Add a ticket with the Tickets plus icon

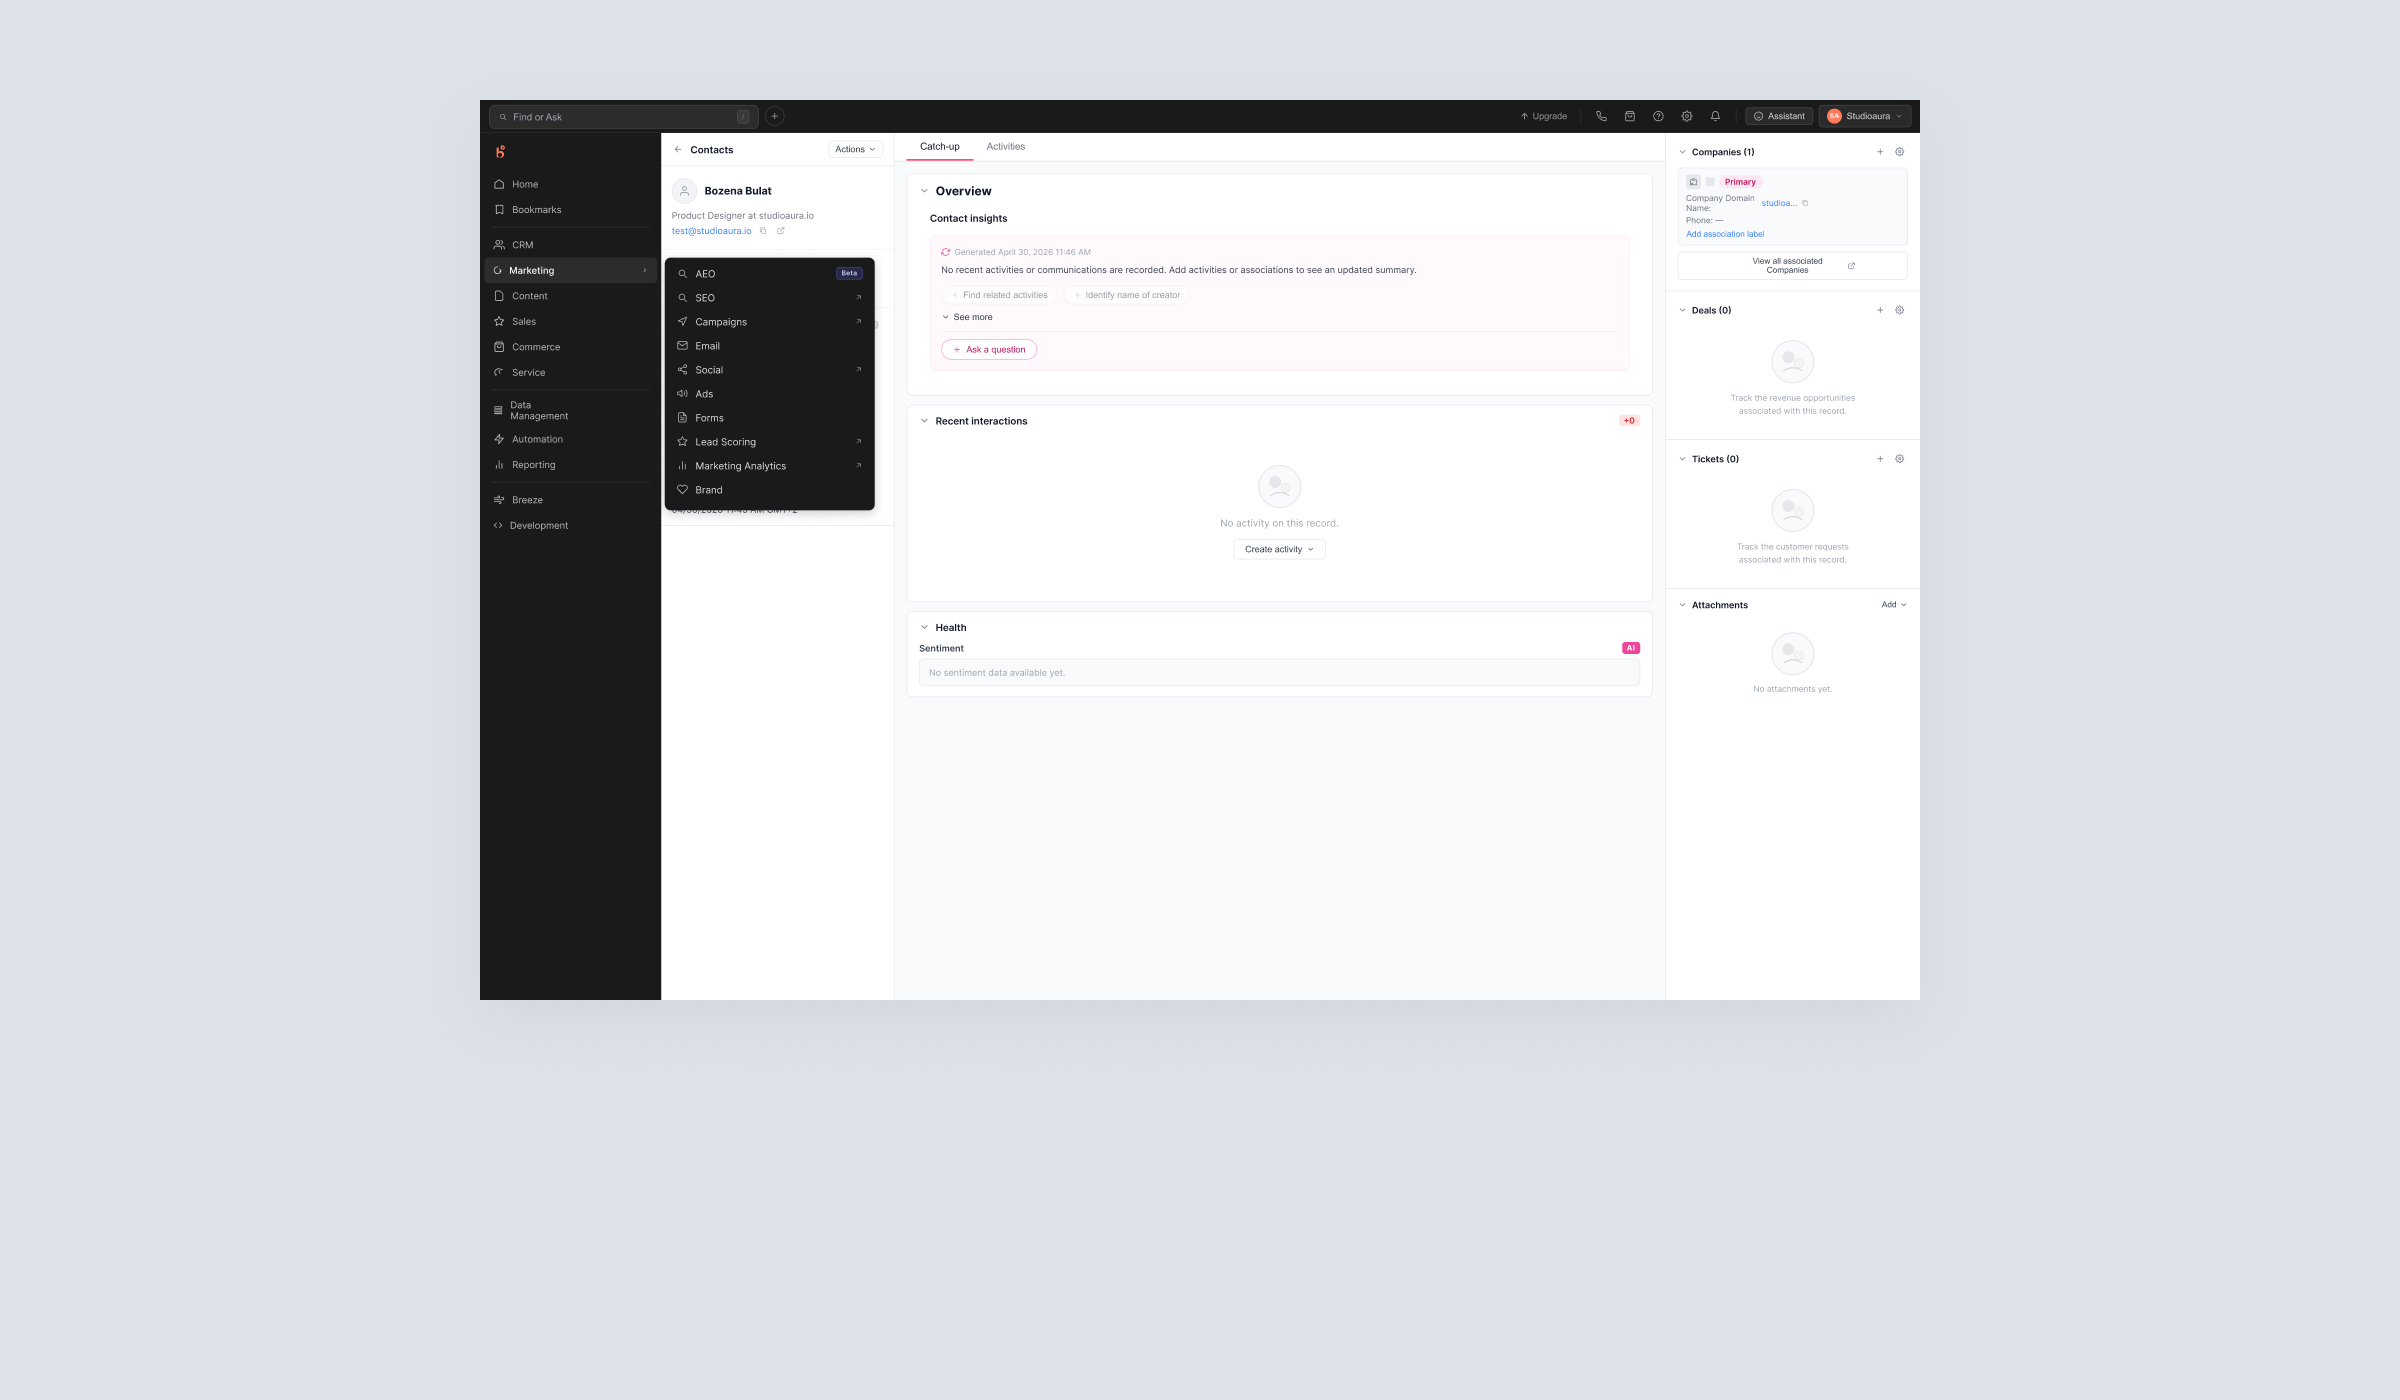point(1880,459)
